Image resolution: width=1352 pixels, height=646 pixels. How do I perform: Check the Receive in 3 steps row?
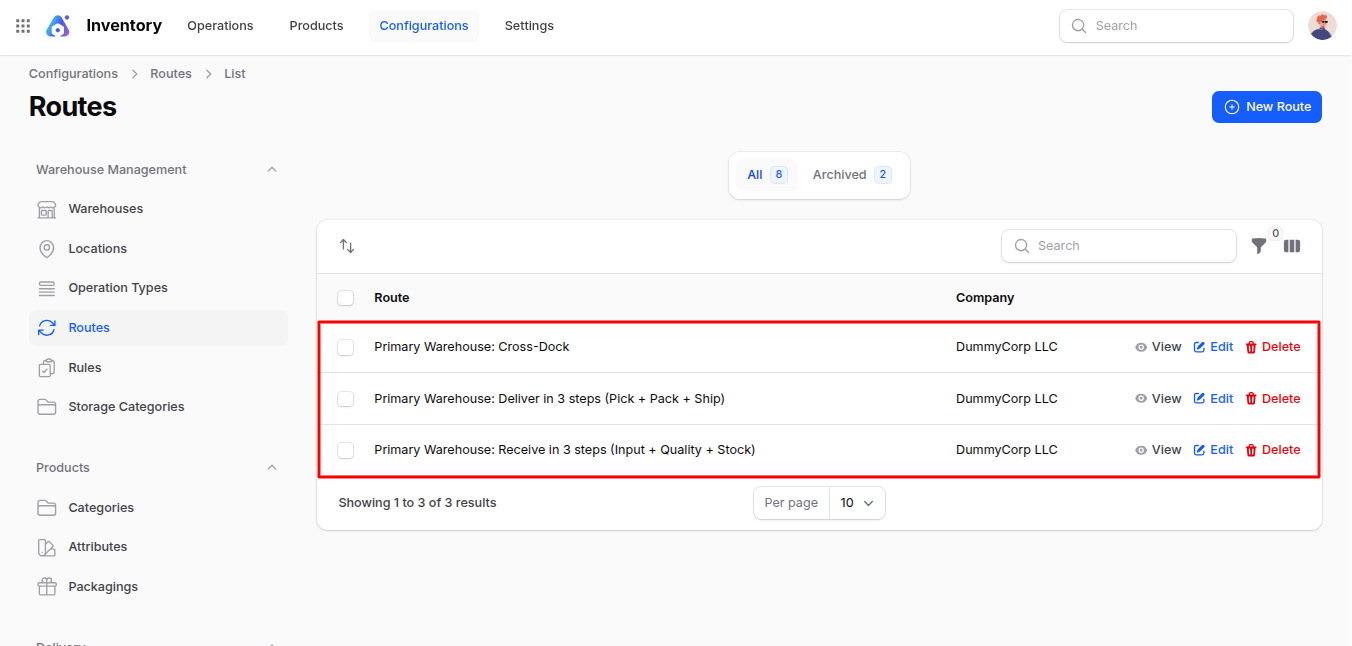[x=346, y=450]
